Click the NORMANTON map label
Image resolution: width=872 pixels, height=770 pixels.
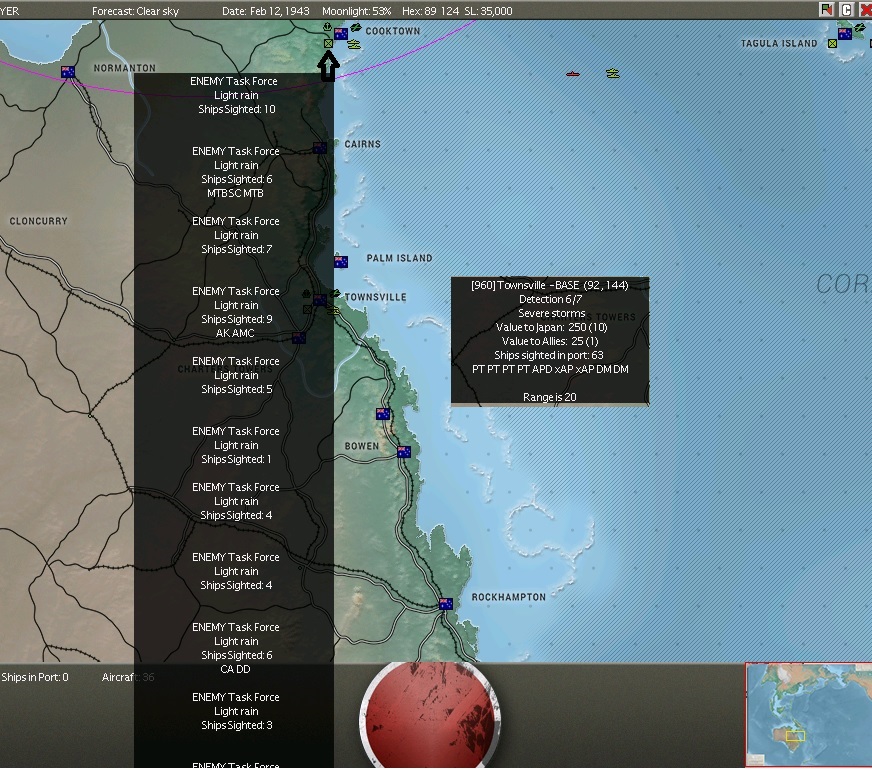125,68
